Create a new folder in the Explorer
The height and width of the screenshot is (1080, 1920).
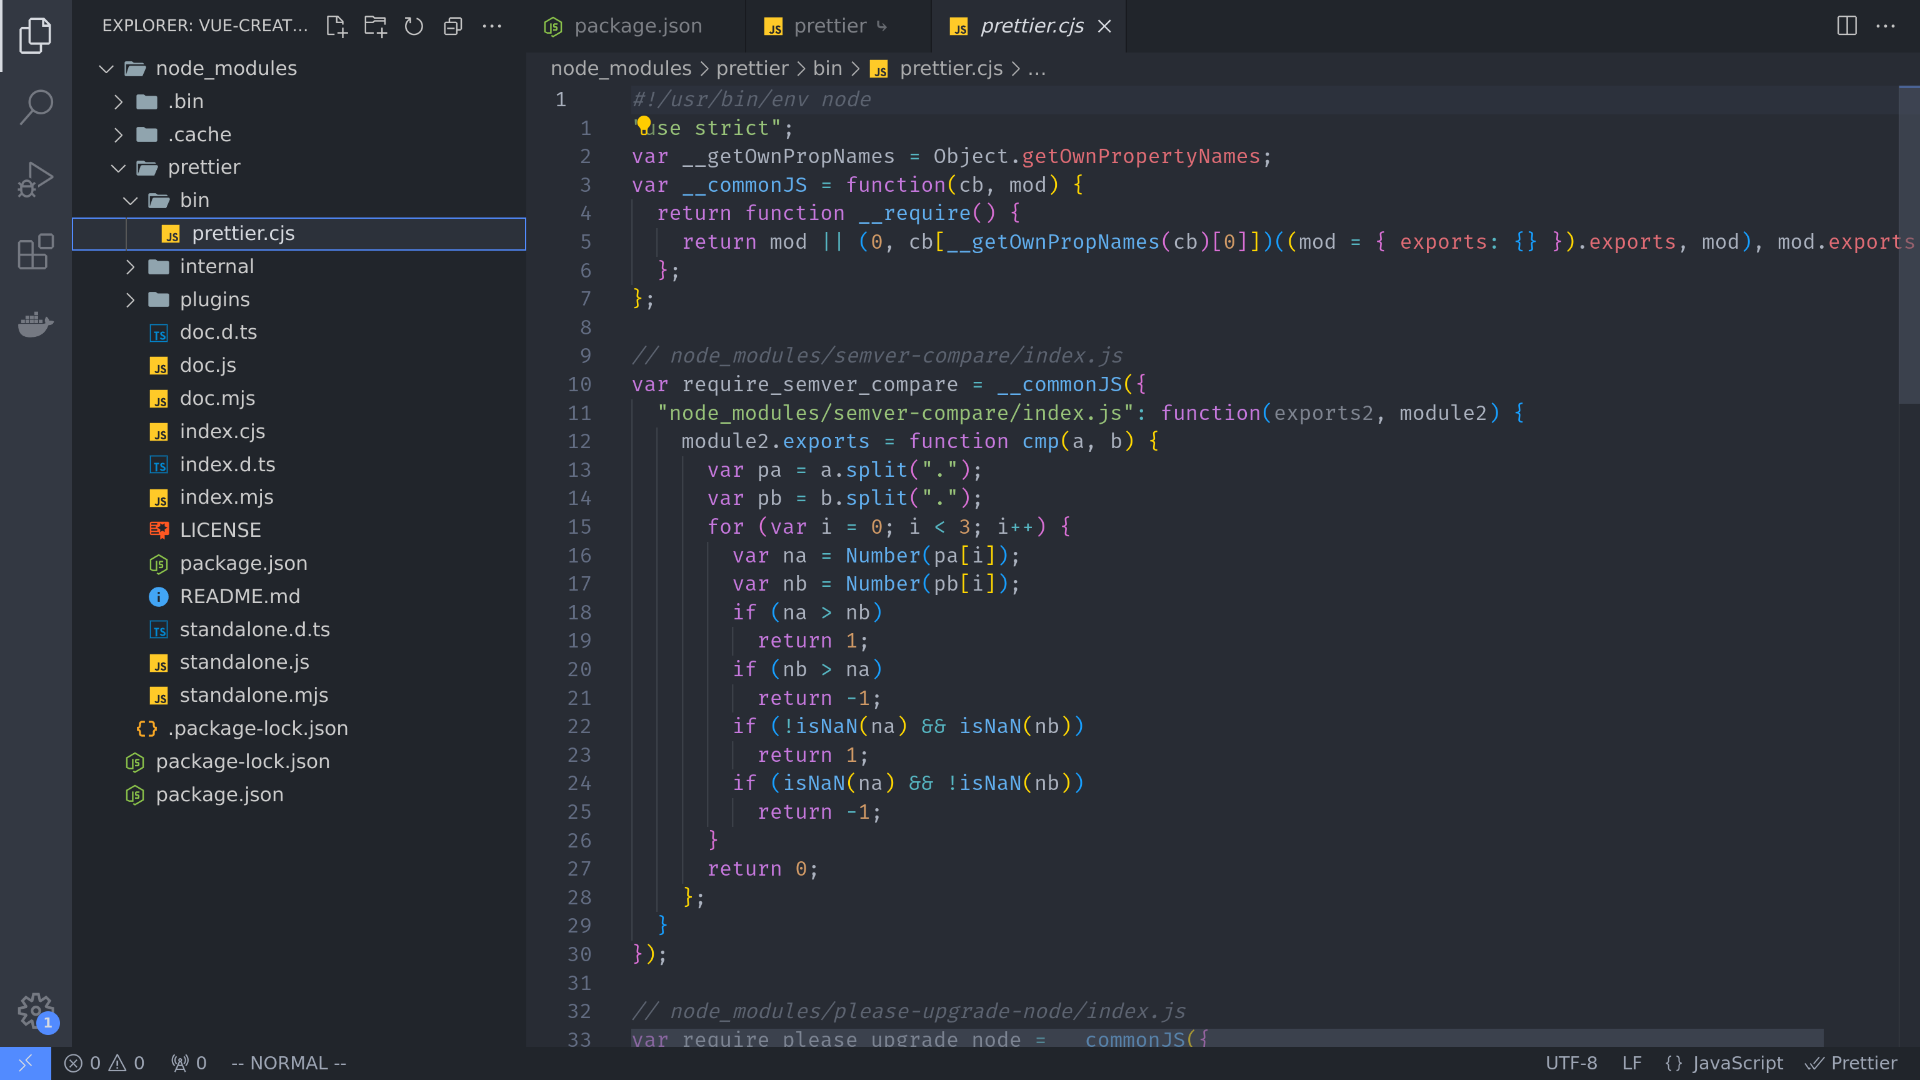pyautogui.click(x=375, y=27)
